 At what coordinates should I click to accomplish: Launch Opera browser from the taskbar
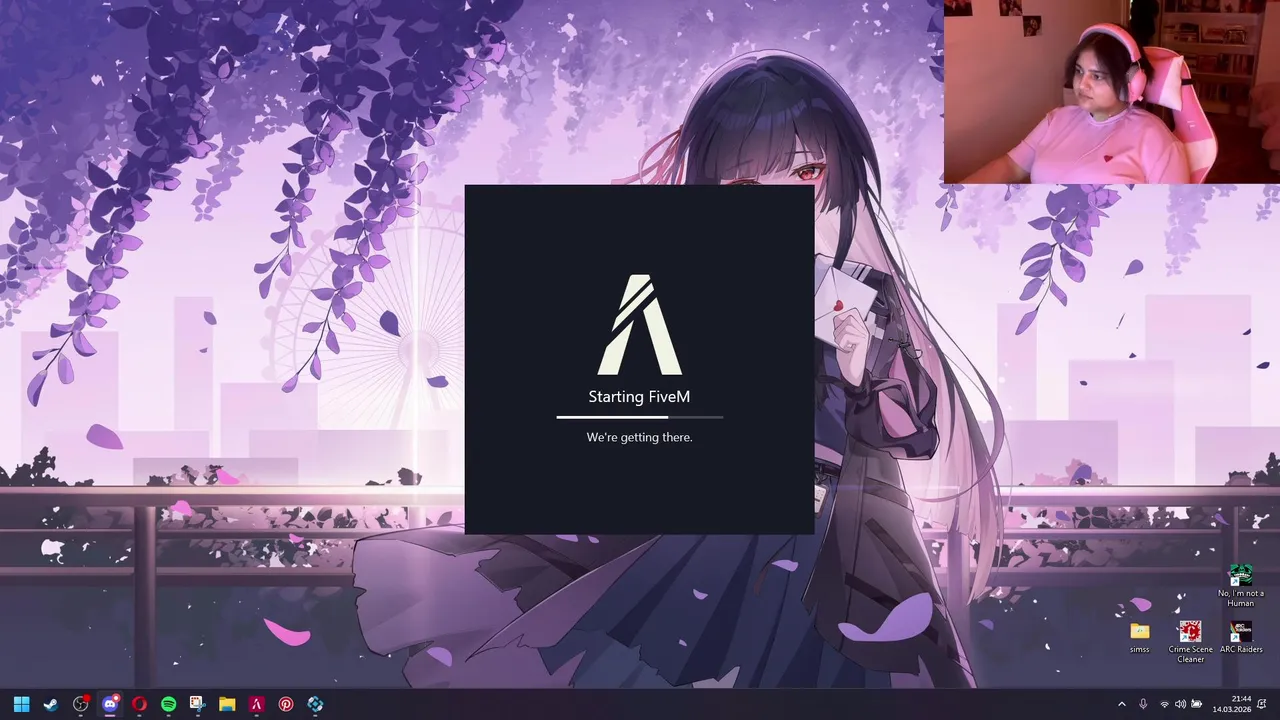click(x=139, y=704)
